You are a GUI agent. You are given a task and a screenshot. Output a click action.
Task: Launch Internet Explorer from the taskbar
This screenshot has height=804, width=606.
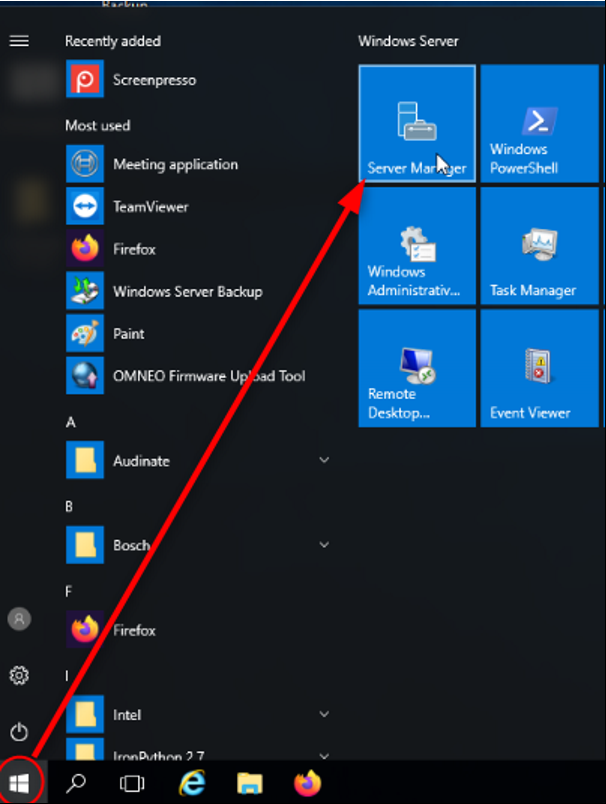pyautogui.click(x=192, y=783)
